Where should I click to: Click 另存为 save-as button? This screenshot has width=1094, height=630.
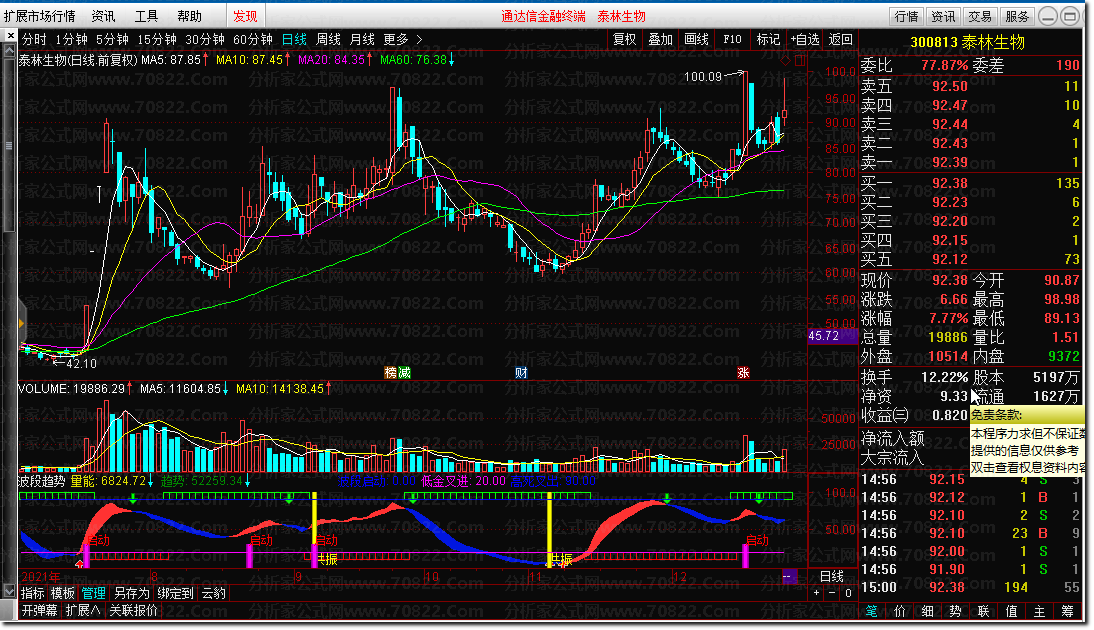coord(132,594)
